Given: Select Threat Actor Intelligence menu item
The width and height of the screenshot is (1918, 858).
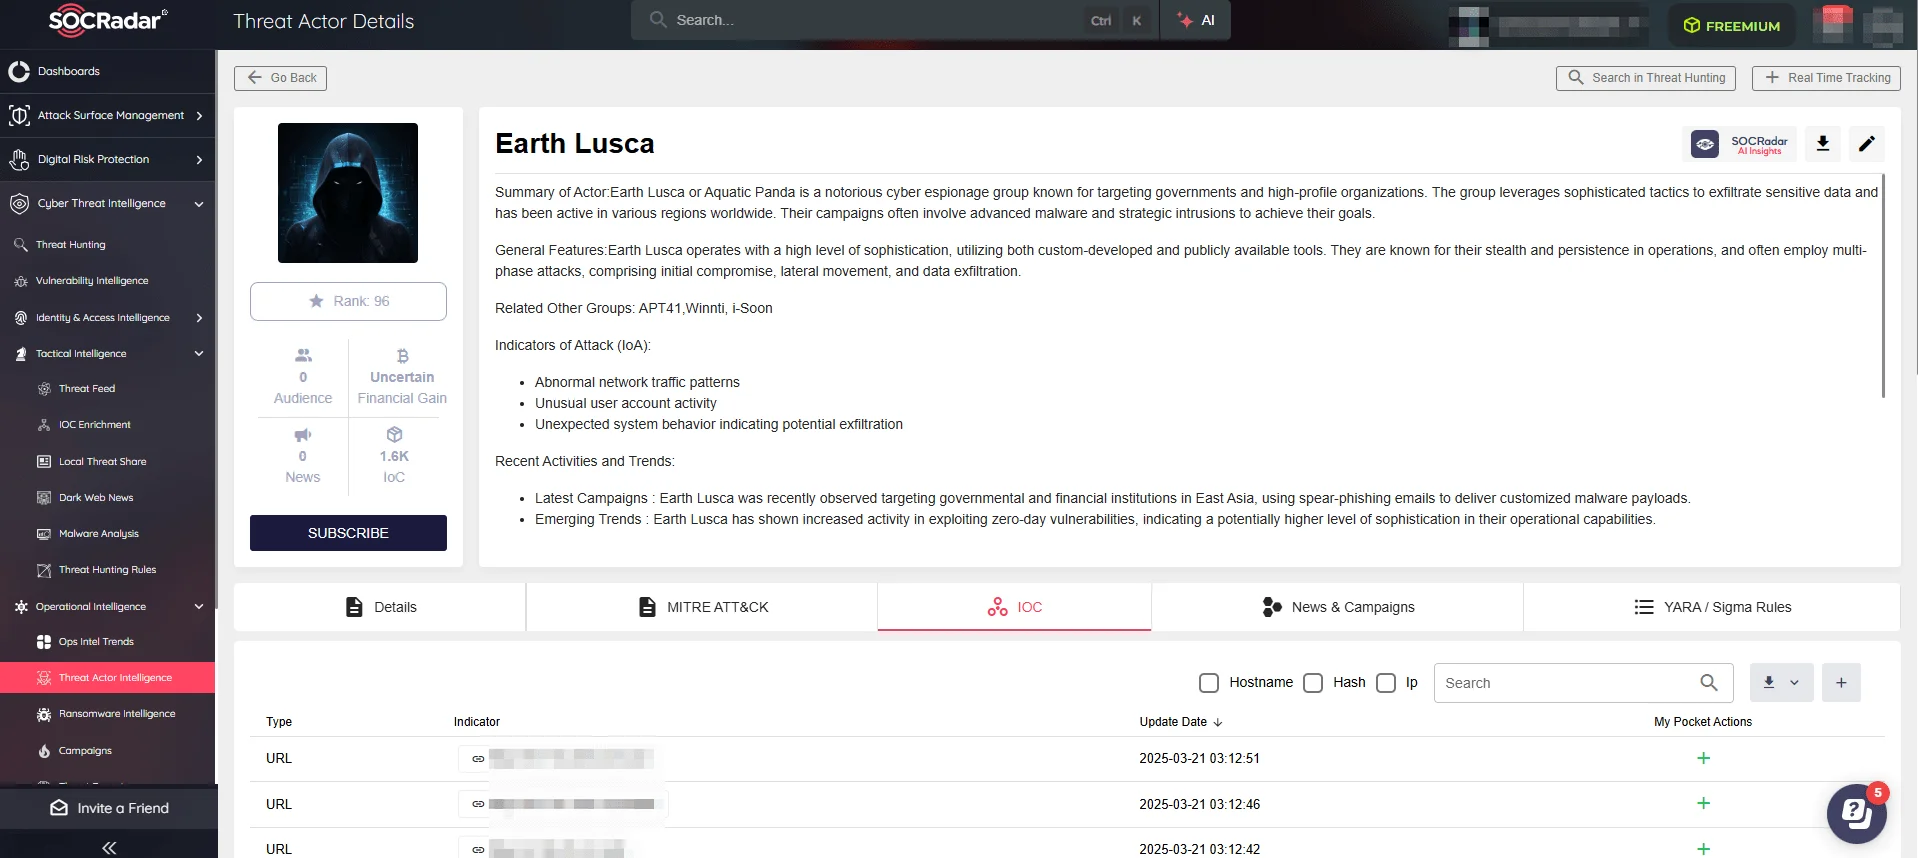Looking at the screenshot, I should click(108, 678).
